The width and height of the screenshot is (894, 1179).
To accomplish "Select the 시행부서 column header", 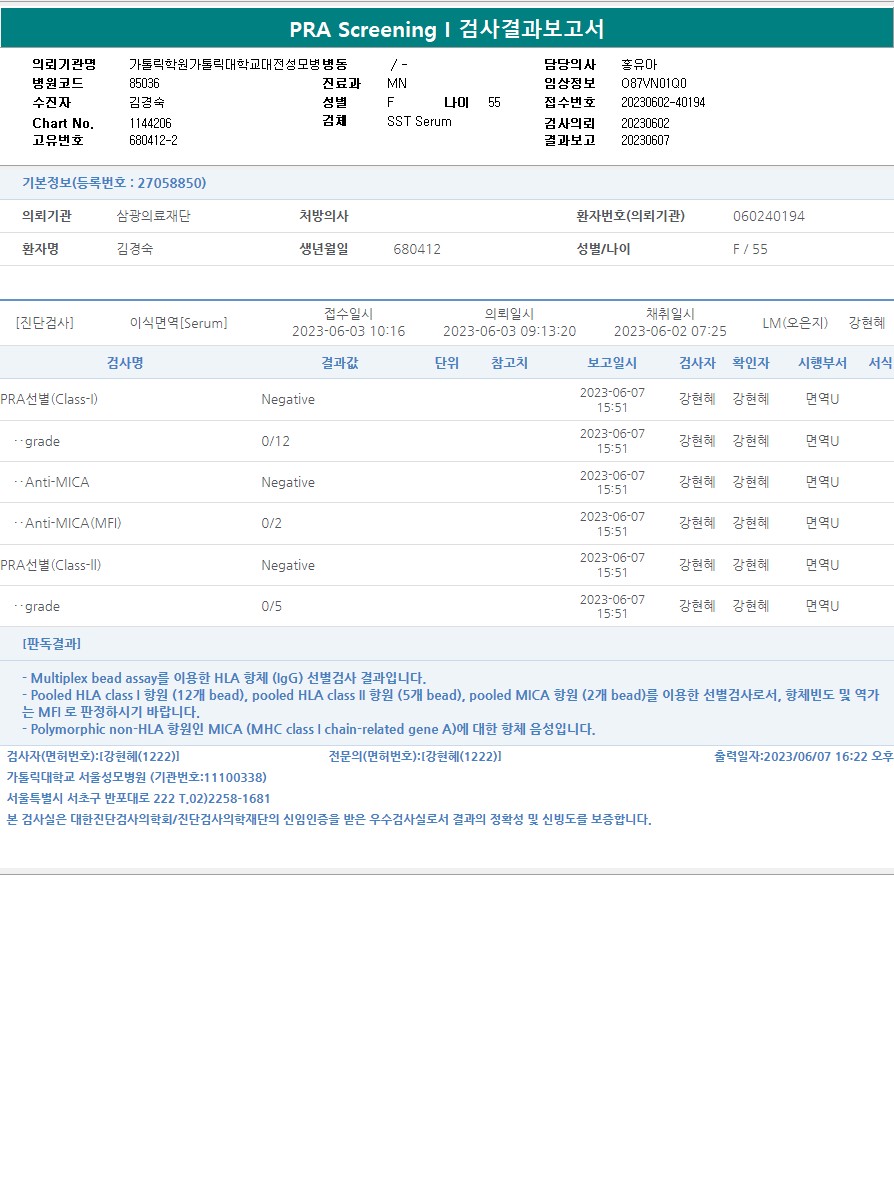I will [822, 362].
